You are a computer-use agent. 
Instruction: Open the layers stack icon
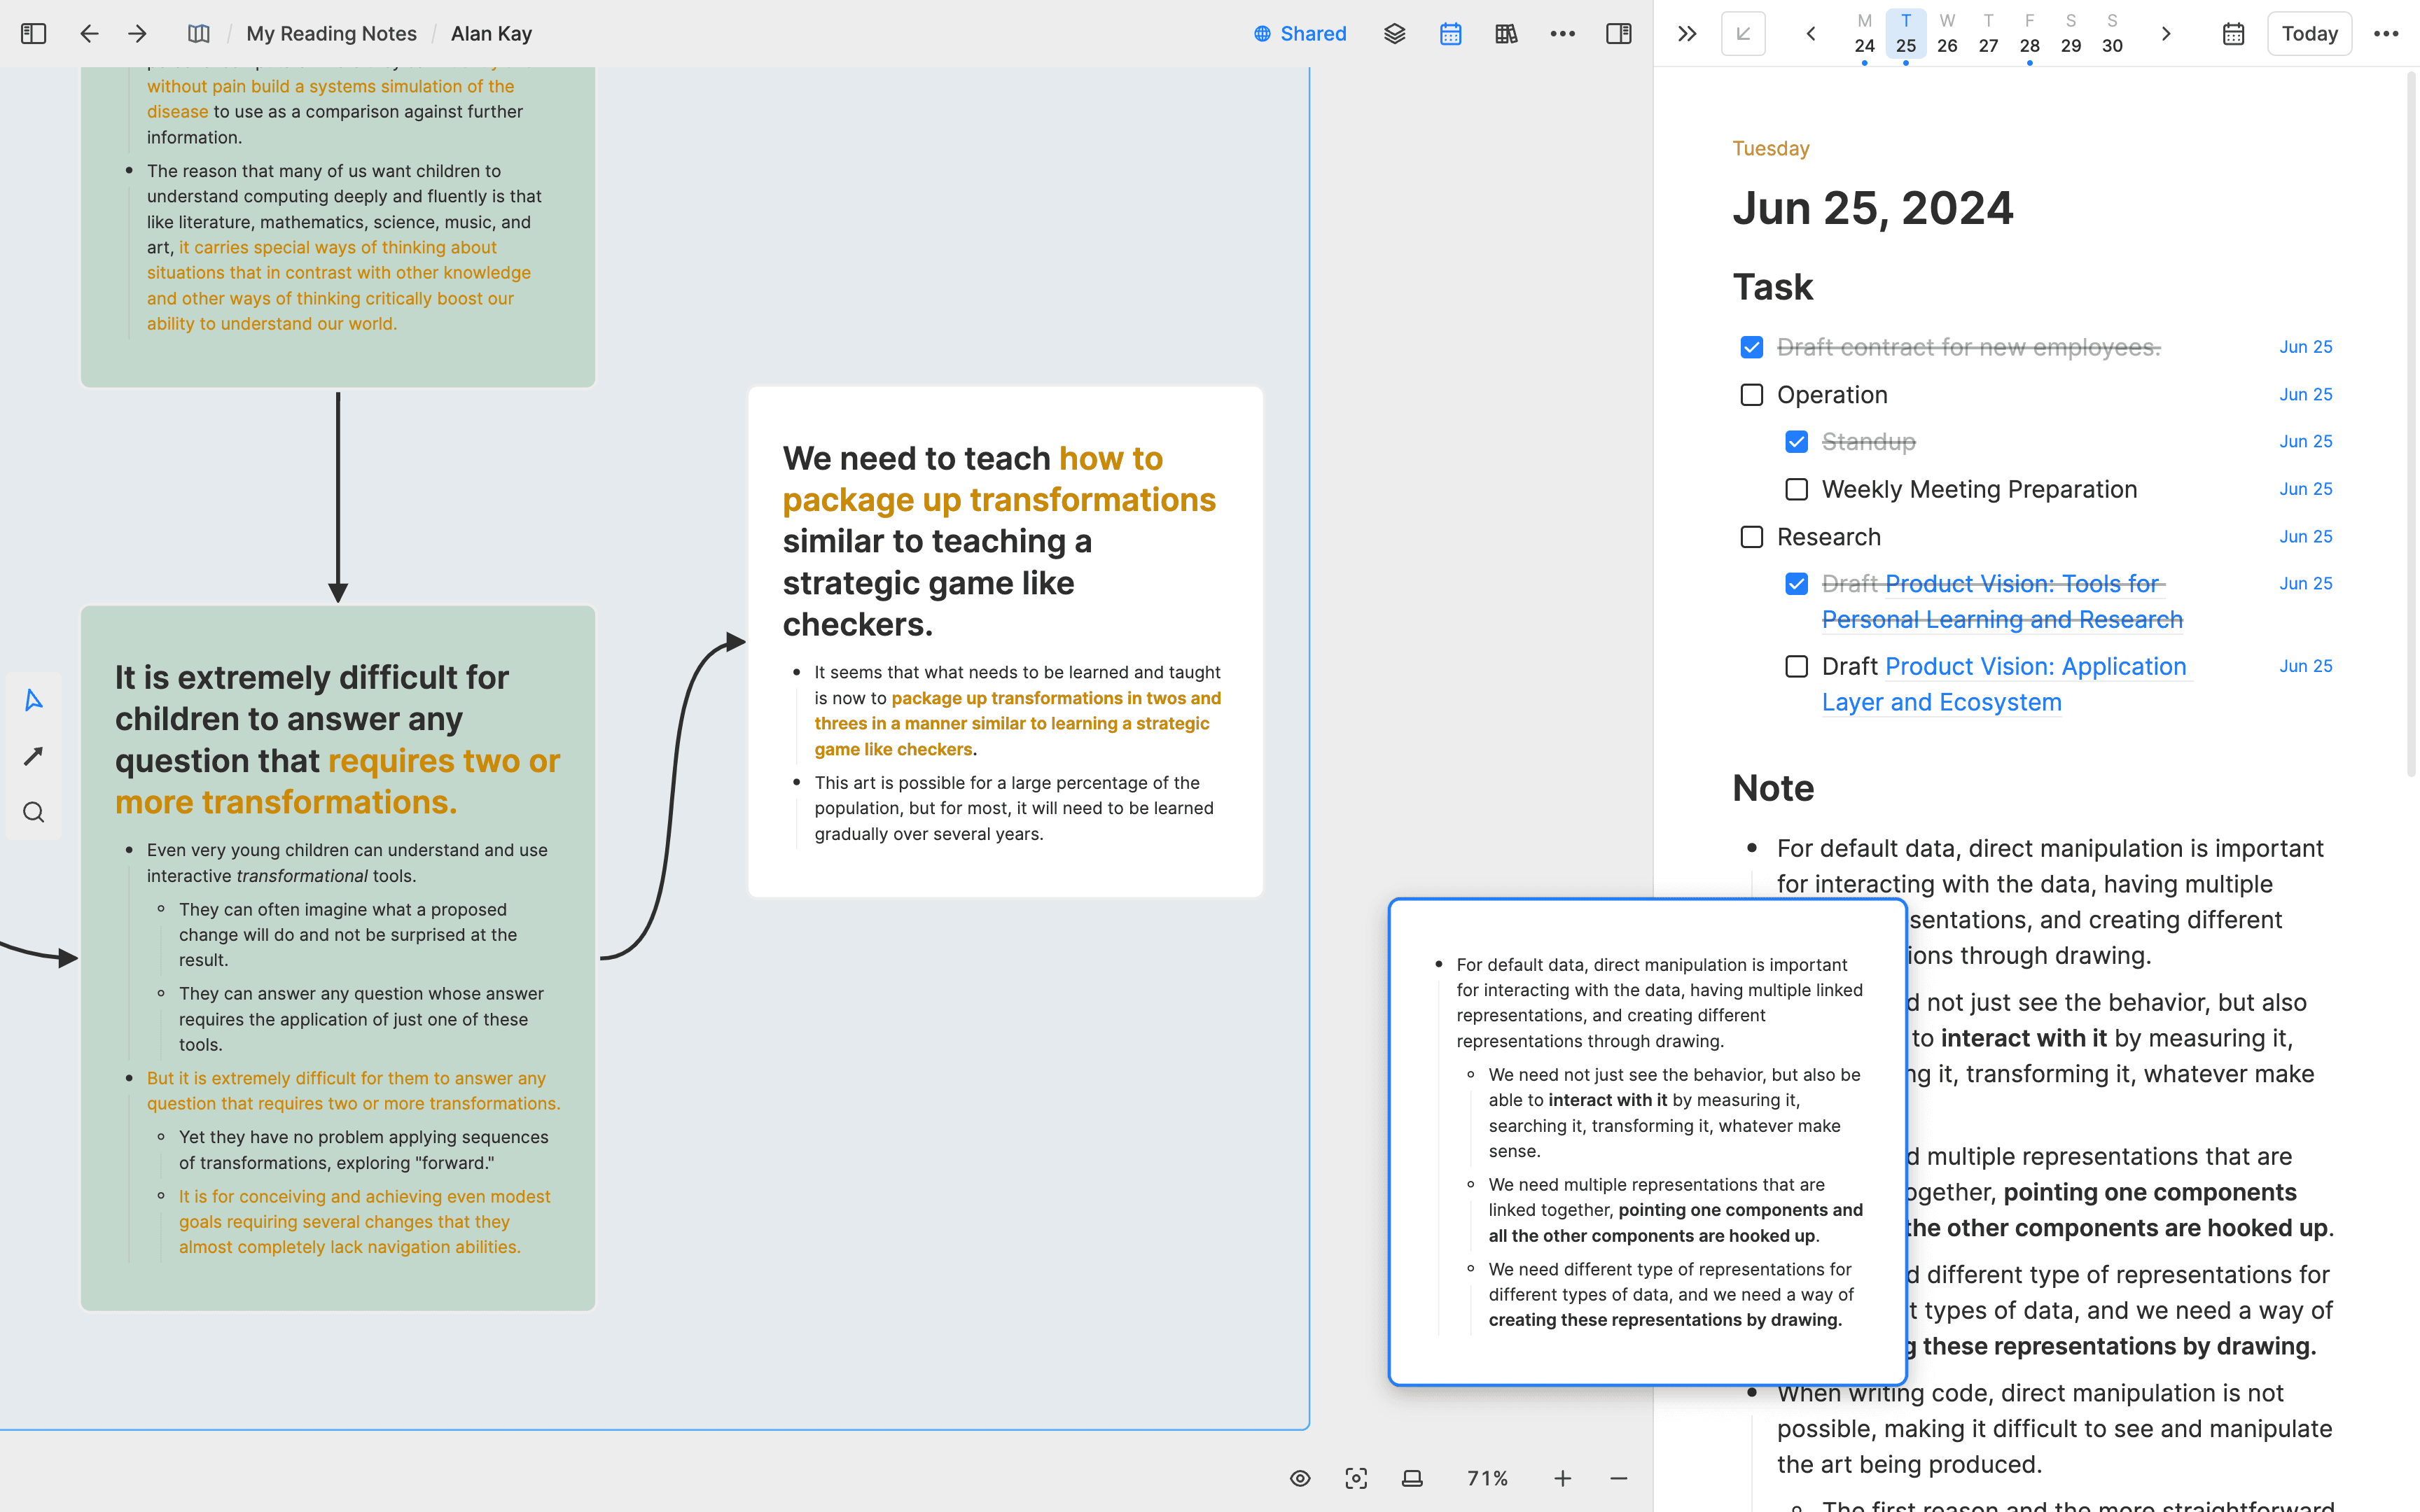[x=1395, y=33]
